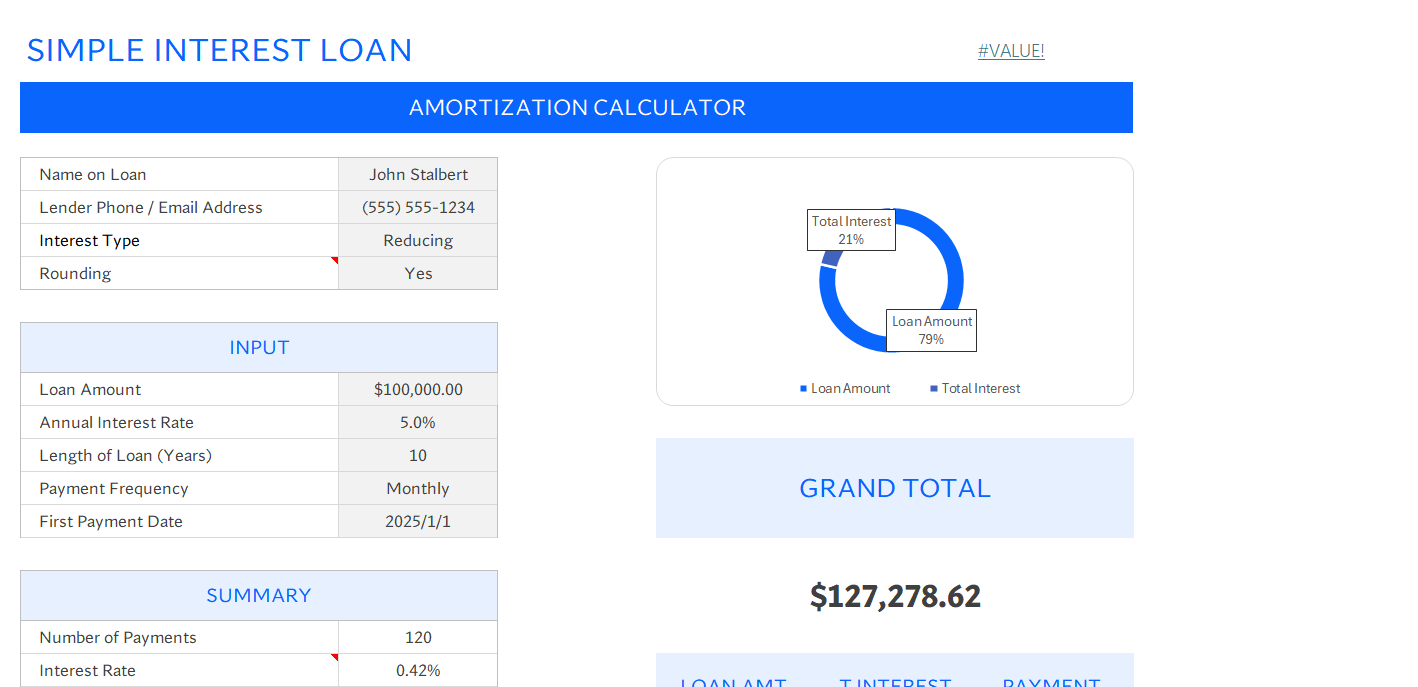
Task: Click the SUMMARY section header
Action: pyautogui.click(x=259, y=595)
